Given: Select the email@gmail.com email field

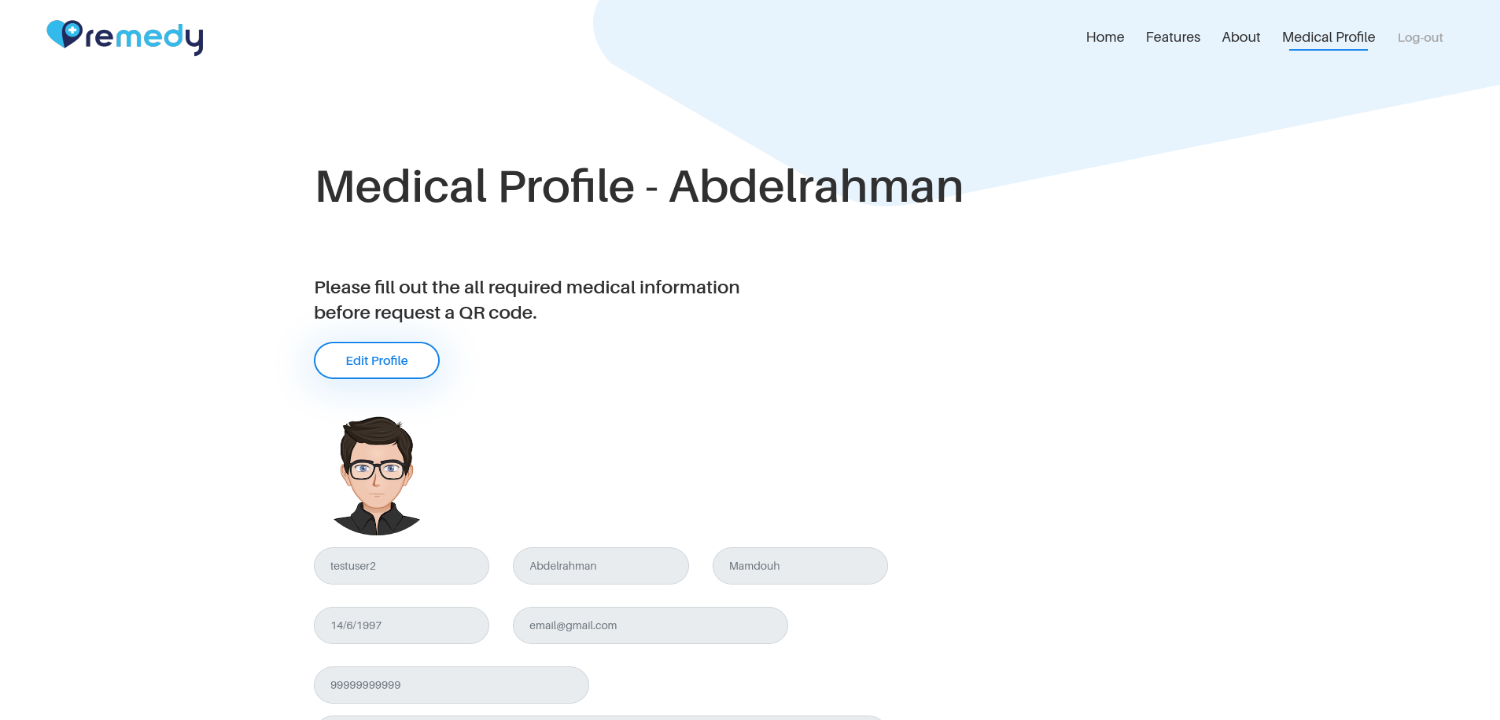Looking at the screenshot, I should pos(650,625).
